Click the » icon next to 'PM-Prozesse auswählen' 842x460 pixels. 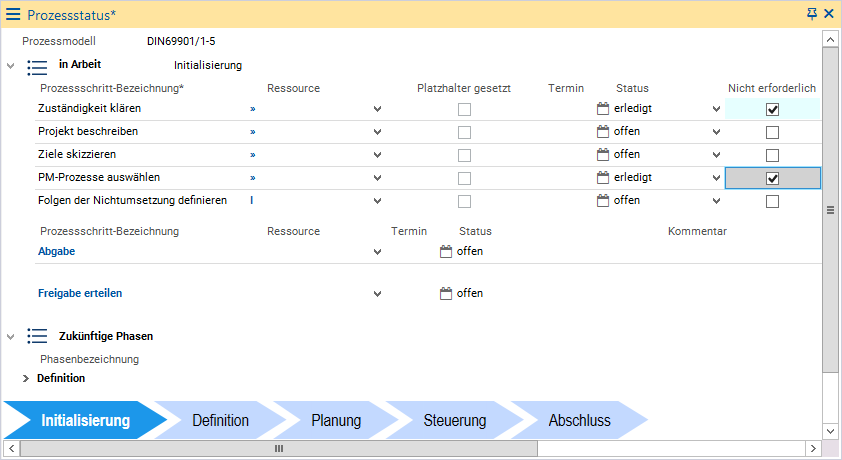click(252, 178)
